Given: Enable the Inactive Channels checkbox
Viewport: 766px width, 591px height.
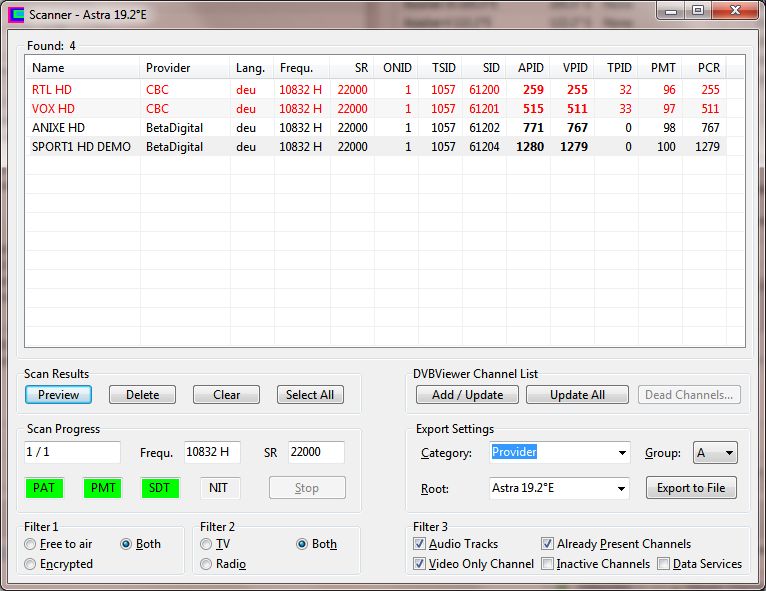Looking at the screenshot, I should pos(548,564).
